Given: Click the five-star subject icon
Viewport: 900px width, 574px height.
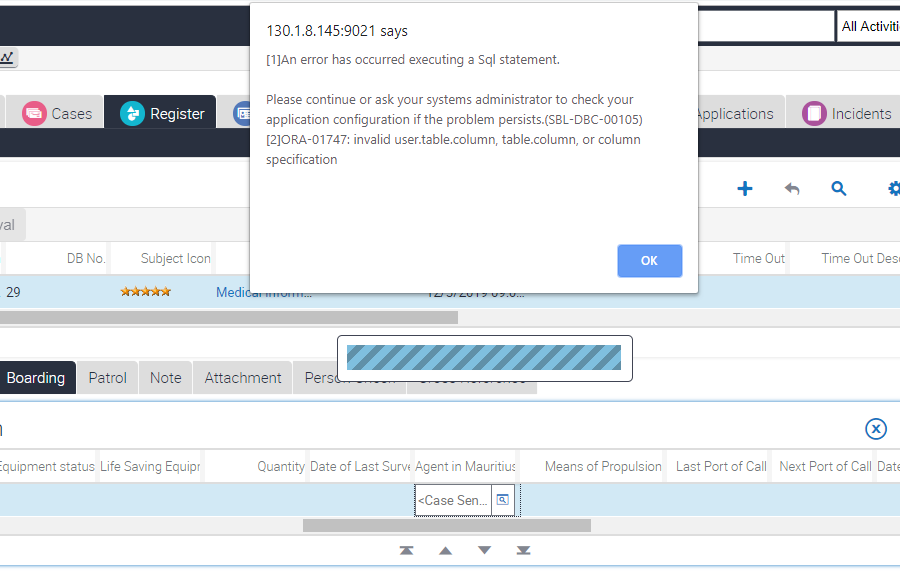Looking at the screenshot, I should tap(146, 292).
